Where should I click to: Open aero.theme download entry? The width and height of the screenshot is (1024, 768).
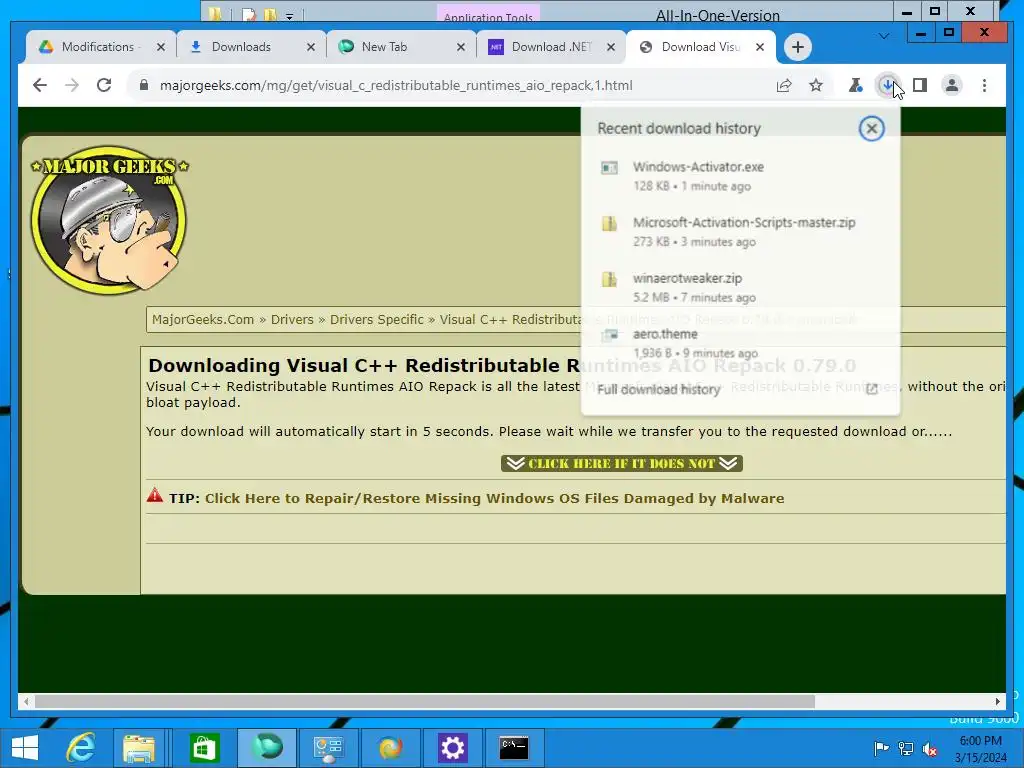coord(740,343)
